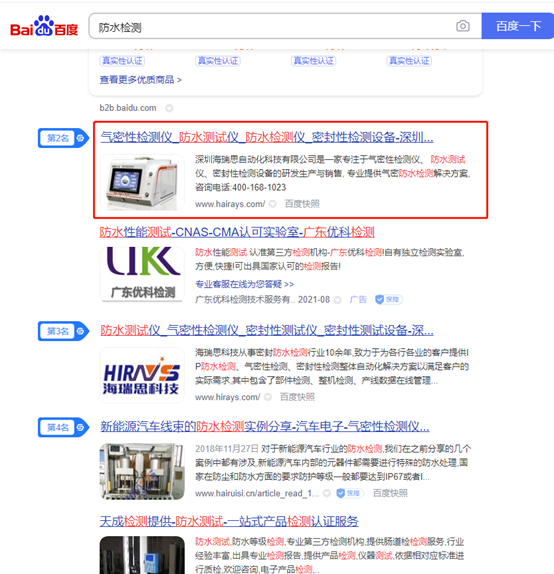
Task: Open 百度快照 for hairuisi.cn result
Action: (x=390, y=493)
